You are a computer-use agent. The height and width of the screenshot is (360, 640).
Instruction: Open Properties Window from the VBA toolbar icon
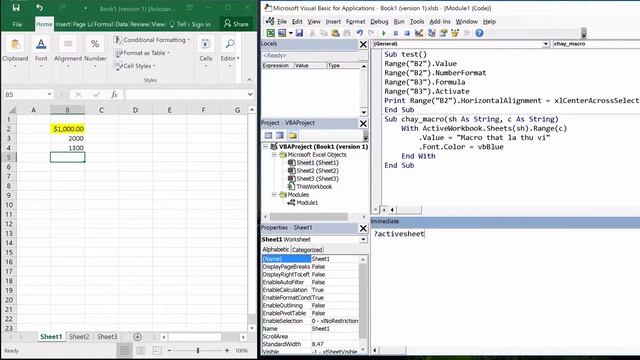tap(443, 33)
